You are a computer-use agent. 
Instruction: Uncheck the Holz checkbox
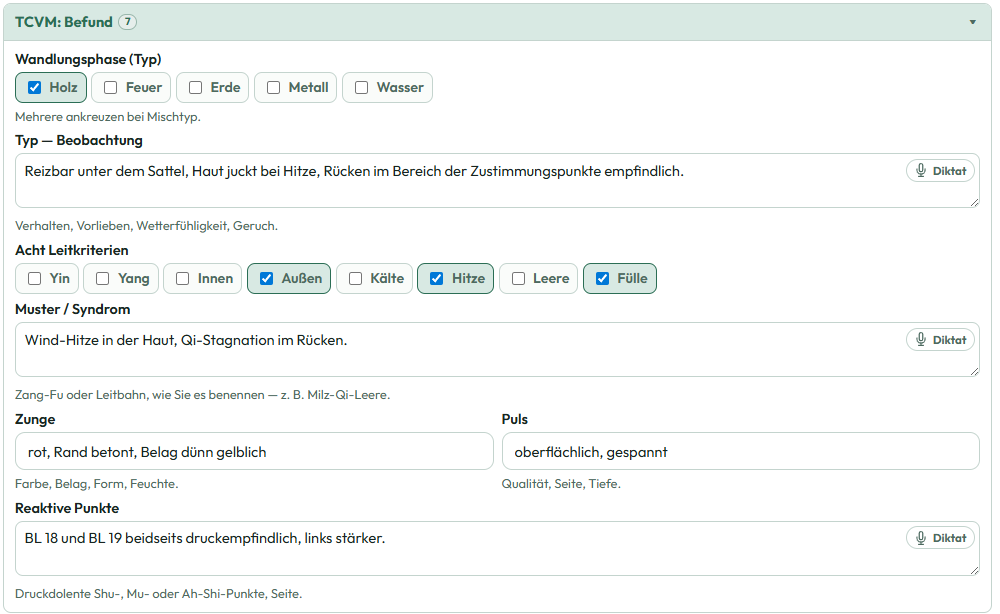click(x=35, y=87)
